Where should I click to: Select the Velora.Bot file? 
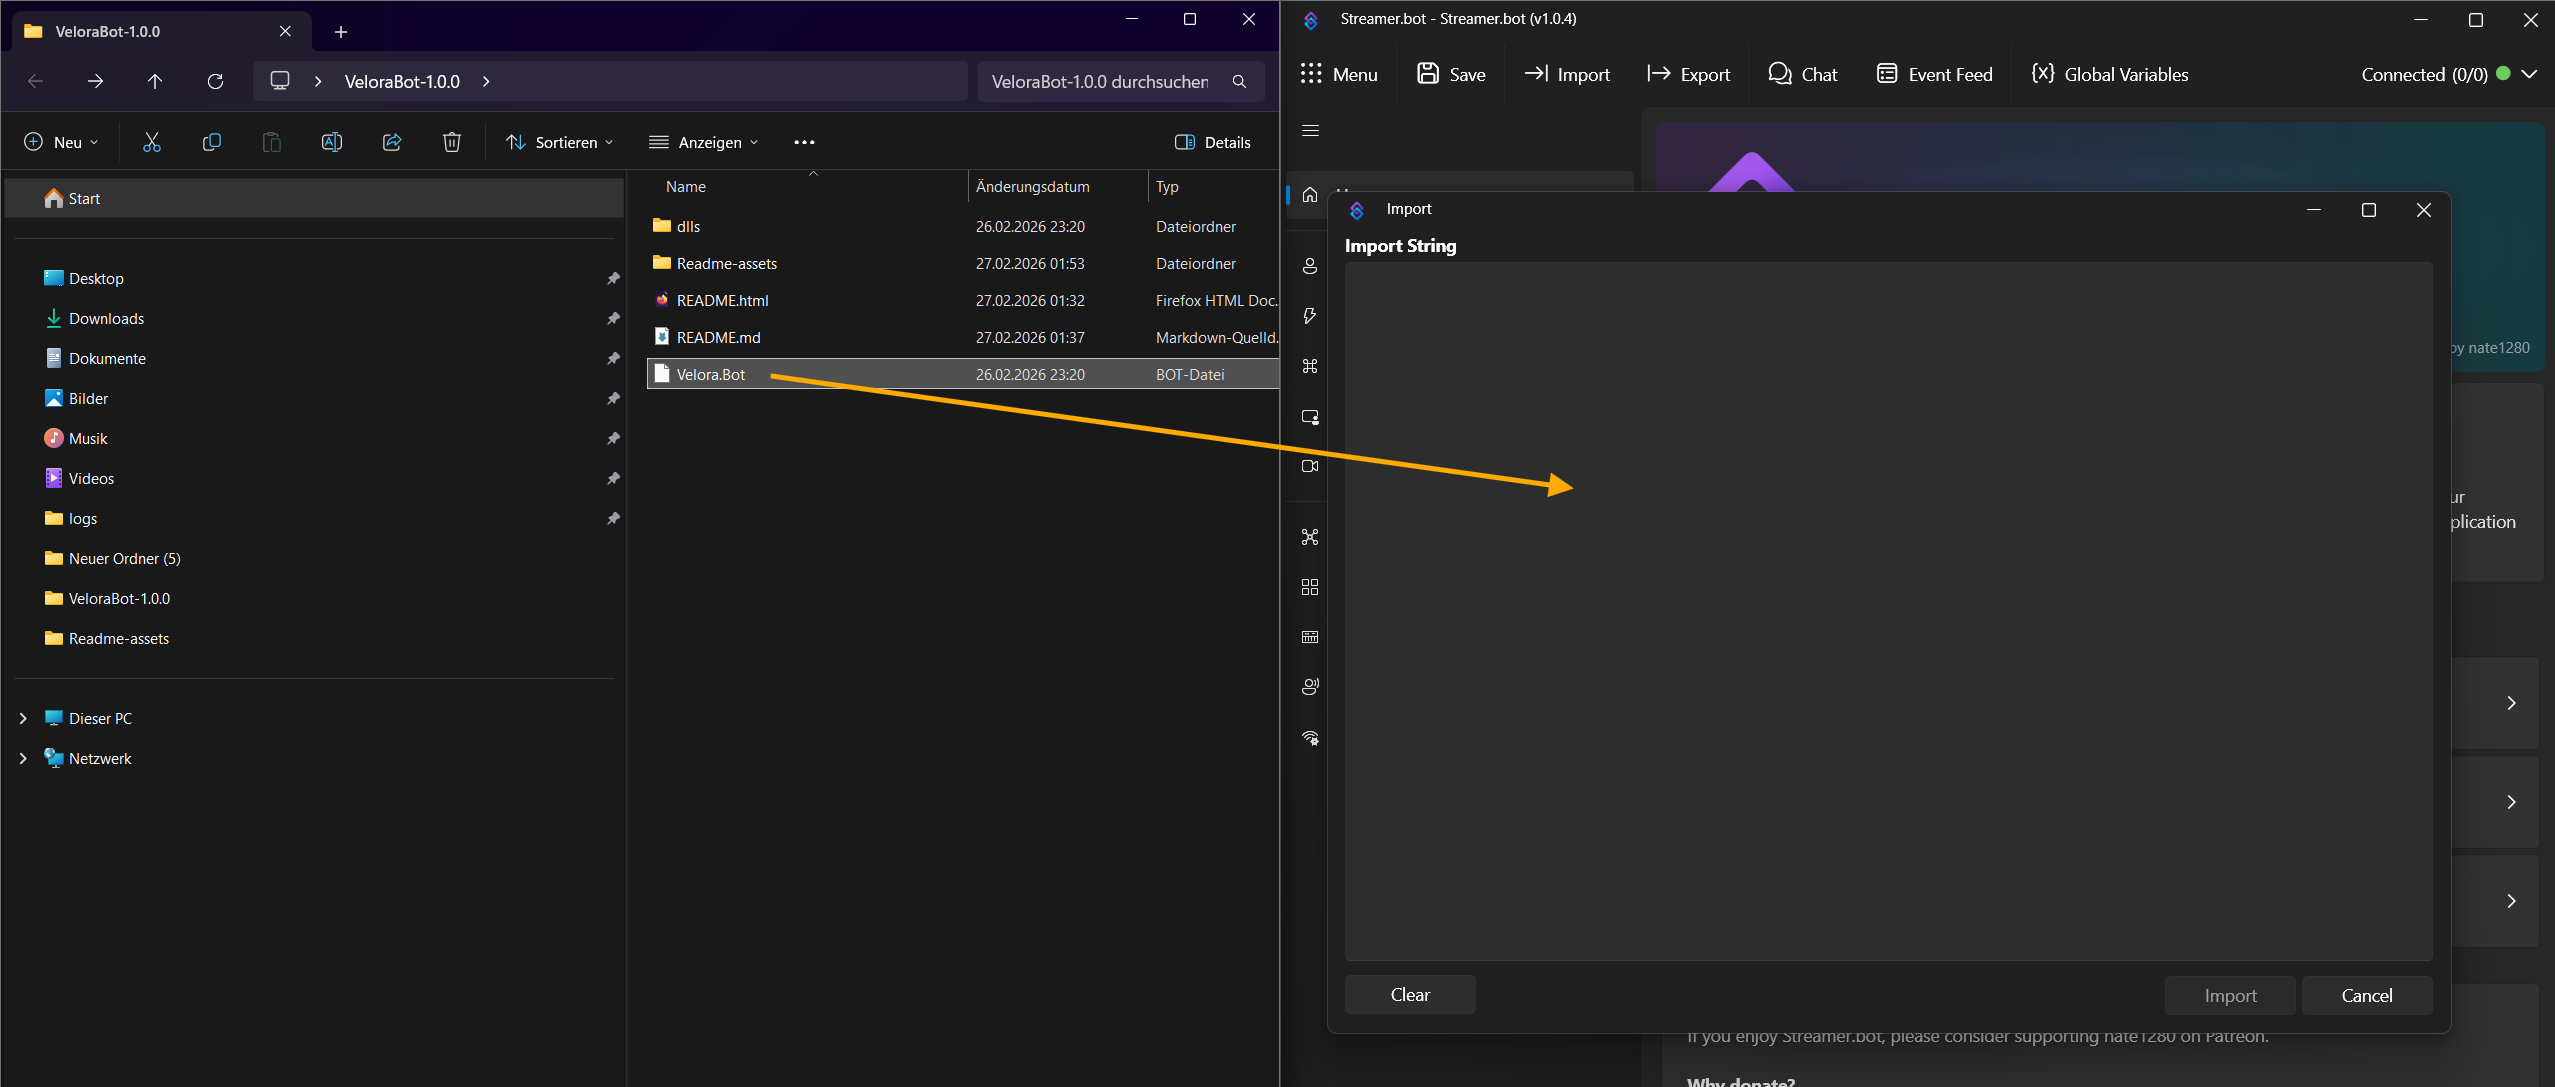click(711, 374)
